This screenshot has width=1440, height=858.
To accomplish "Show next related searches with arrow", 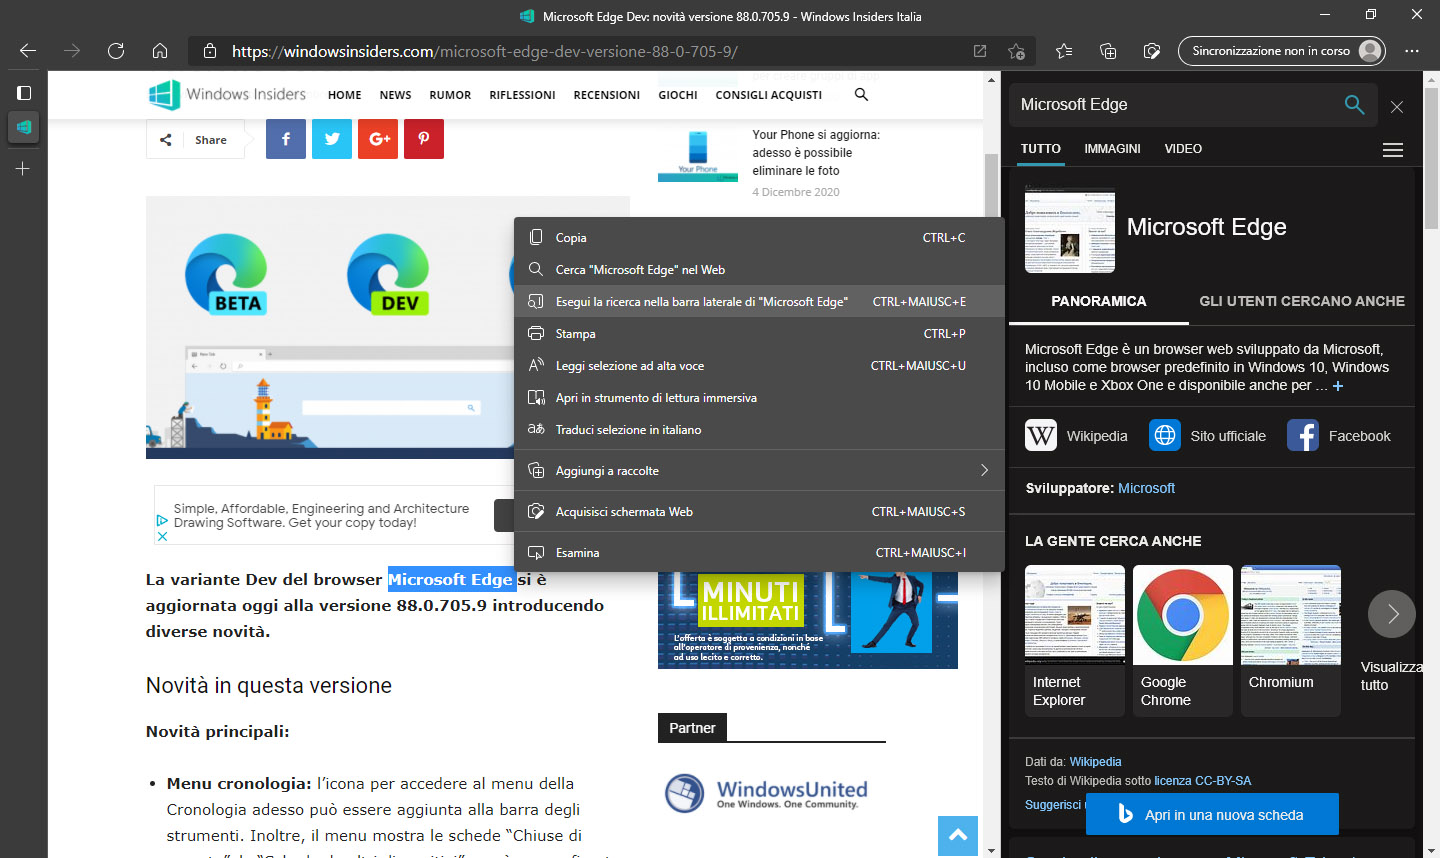I will [1392, 614].
